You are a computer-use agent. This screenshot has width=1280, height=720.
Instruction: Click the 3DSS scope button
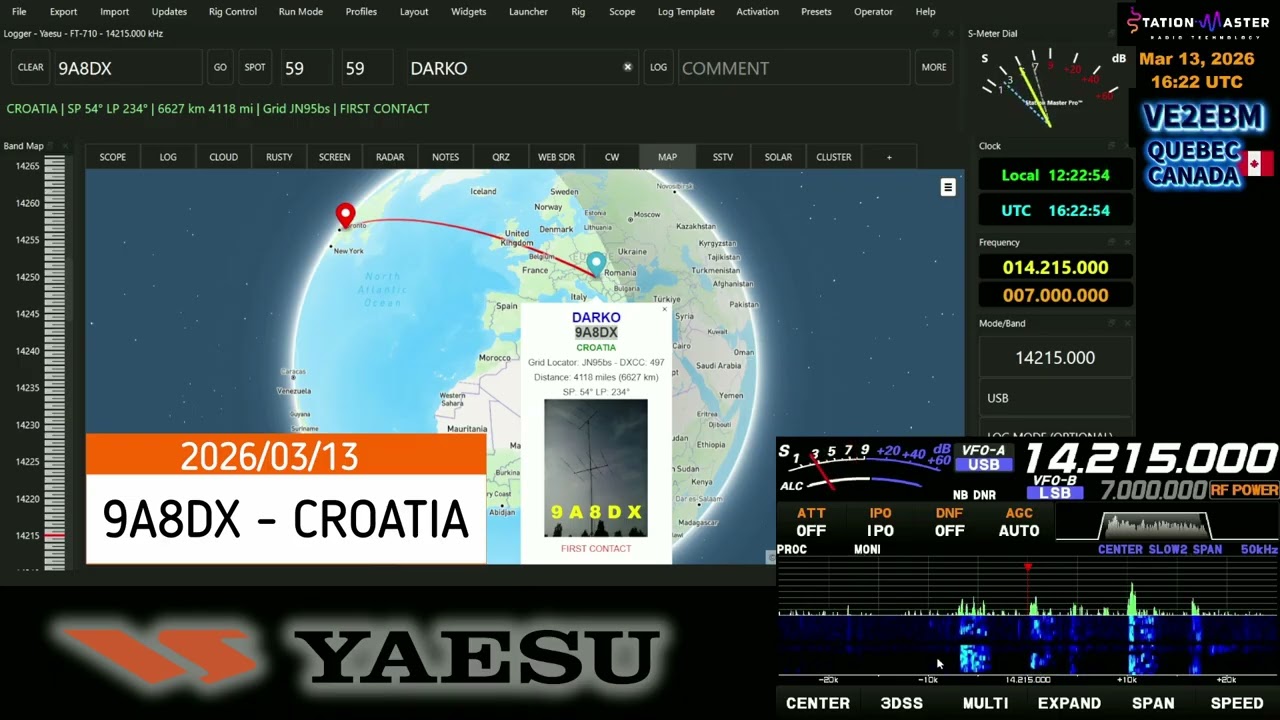pyautogui.click(x=902, y=703)
